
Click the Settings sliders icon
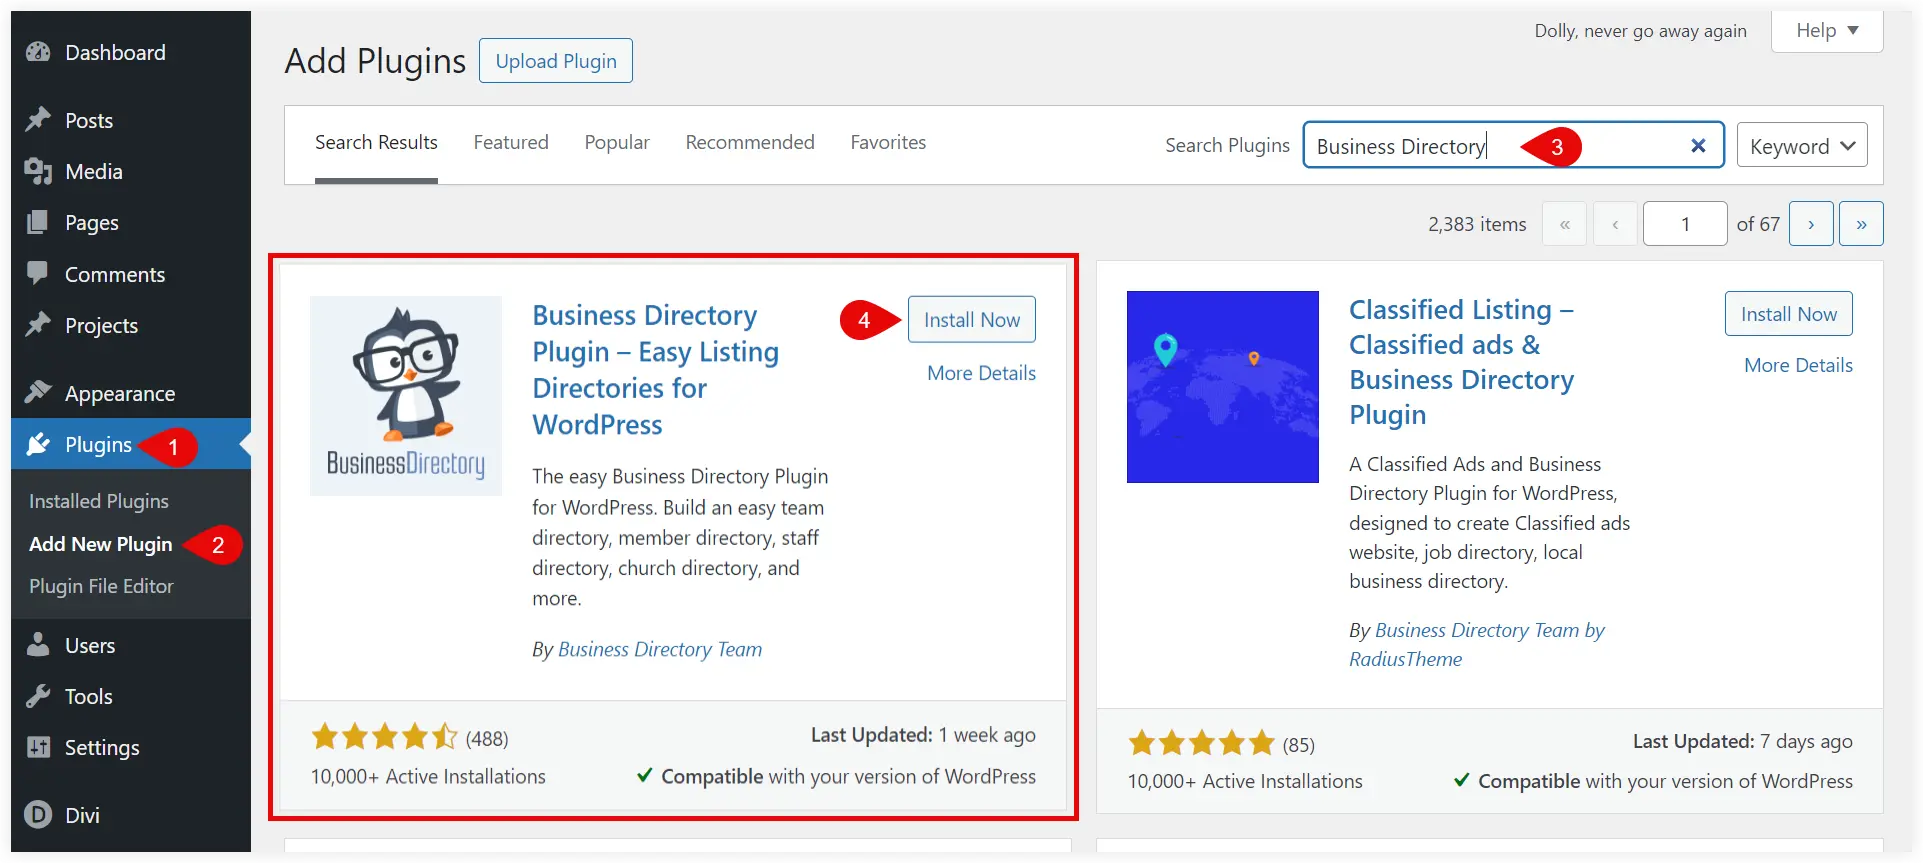[38, 747]
